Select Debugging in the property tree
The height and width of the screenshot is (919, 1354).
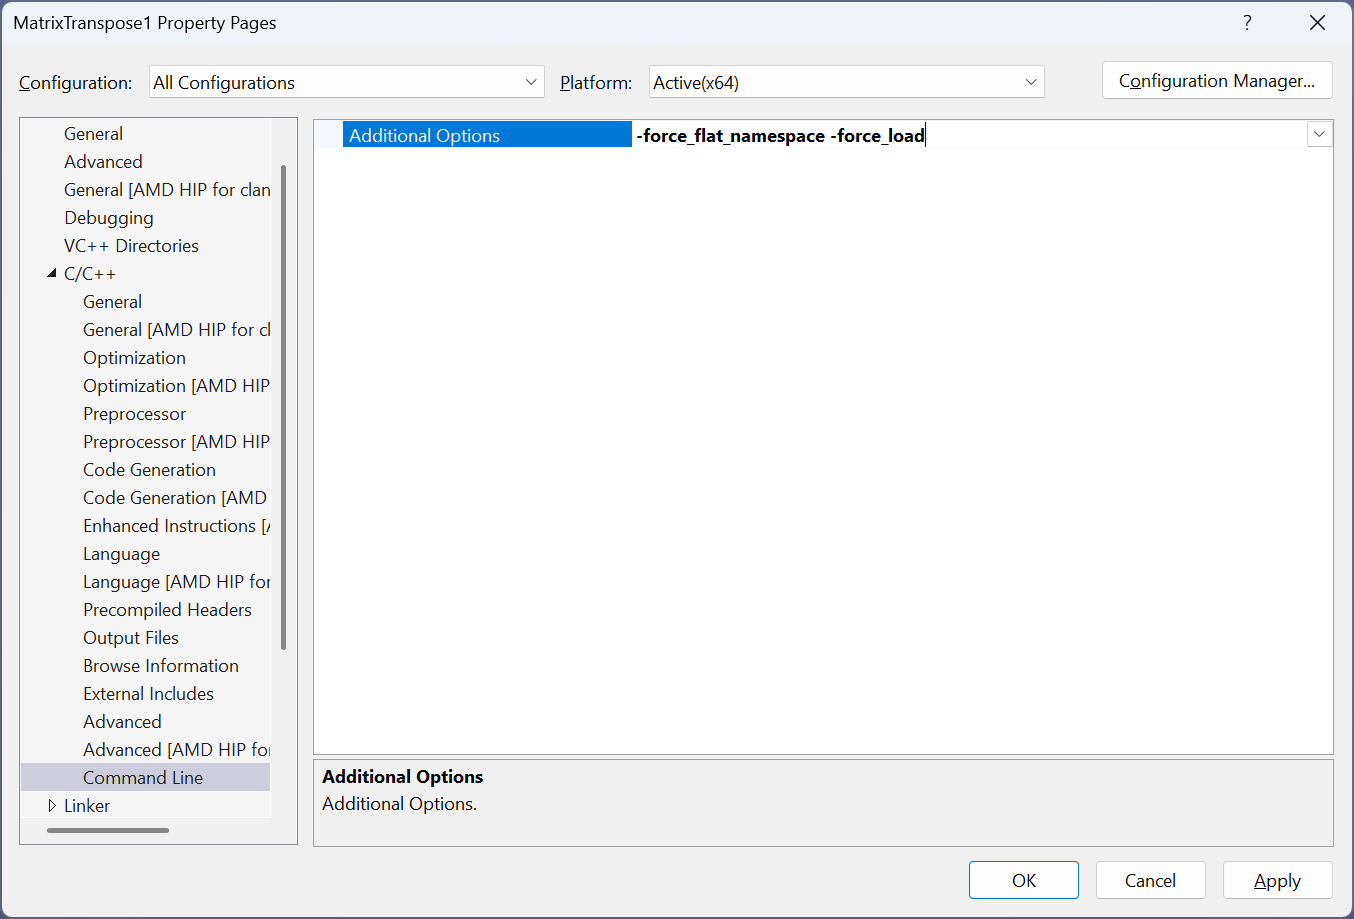pos(109,218)
